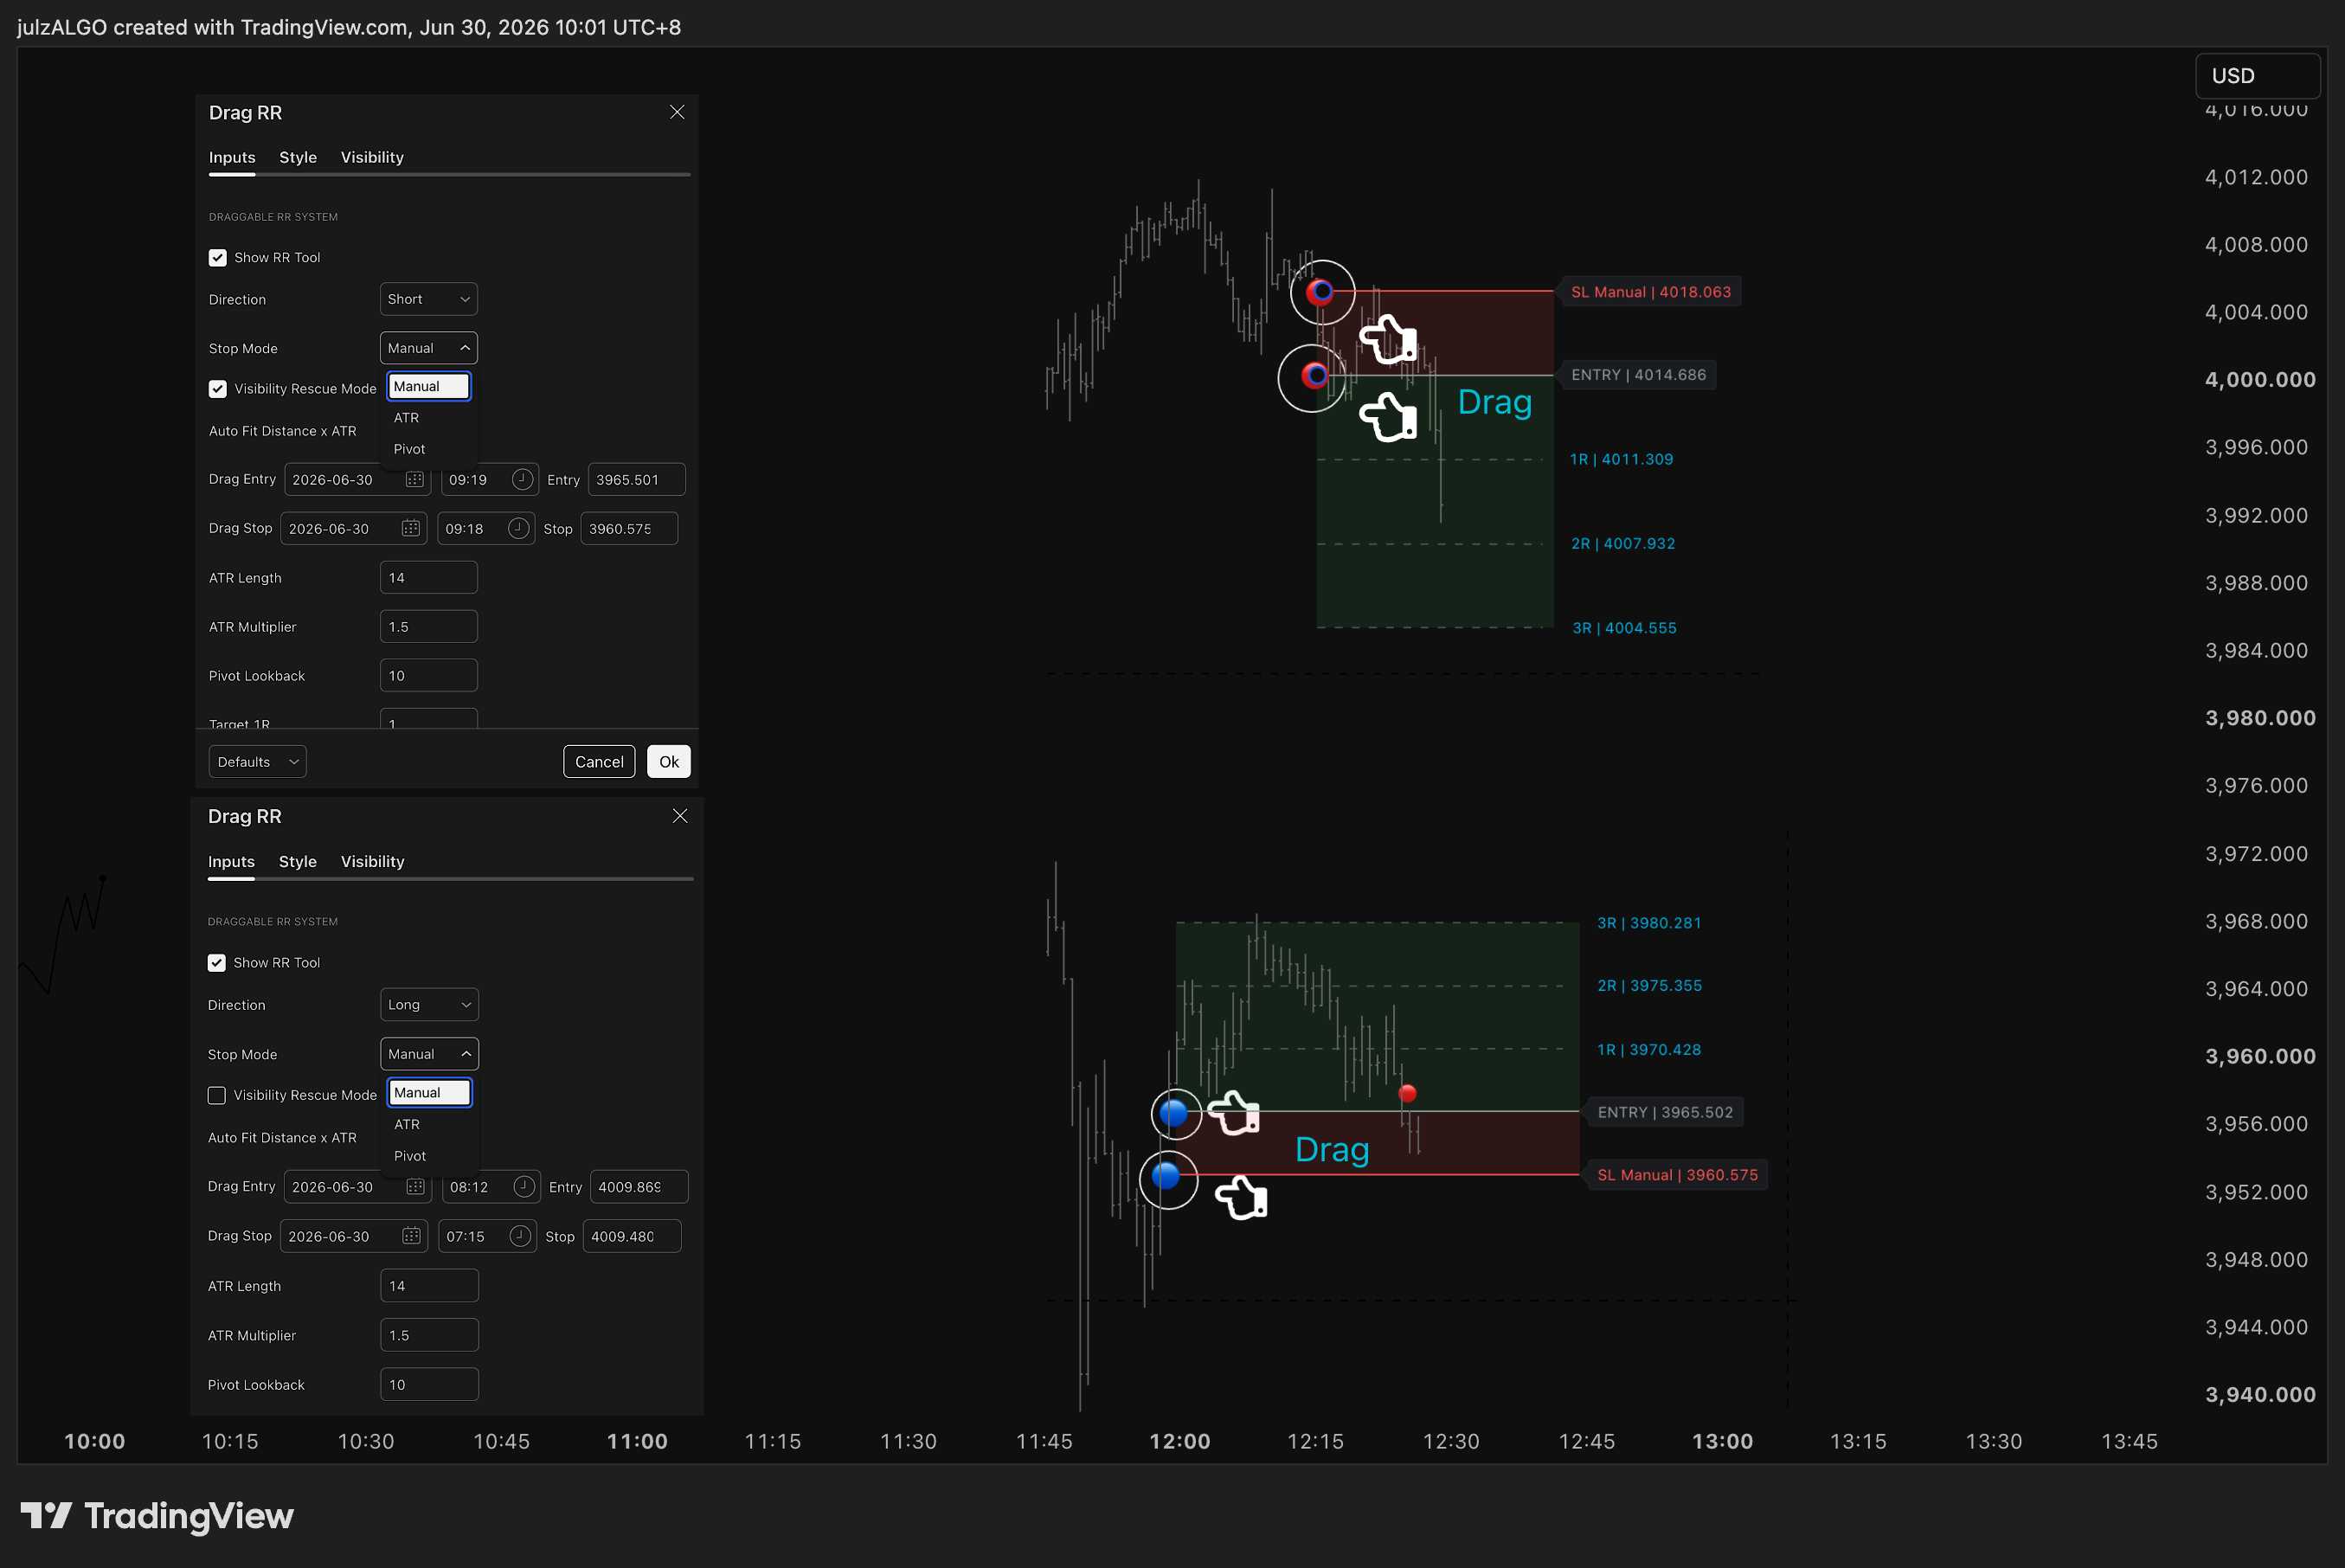
Task: Click clock icon in bottom Drag Entry time 08:12
Action: point(524,1186)
